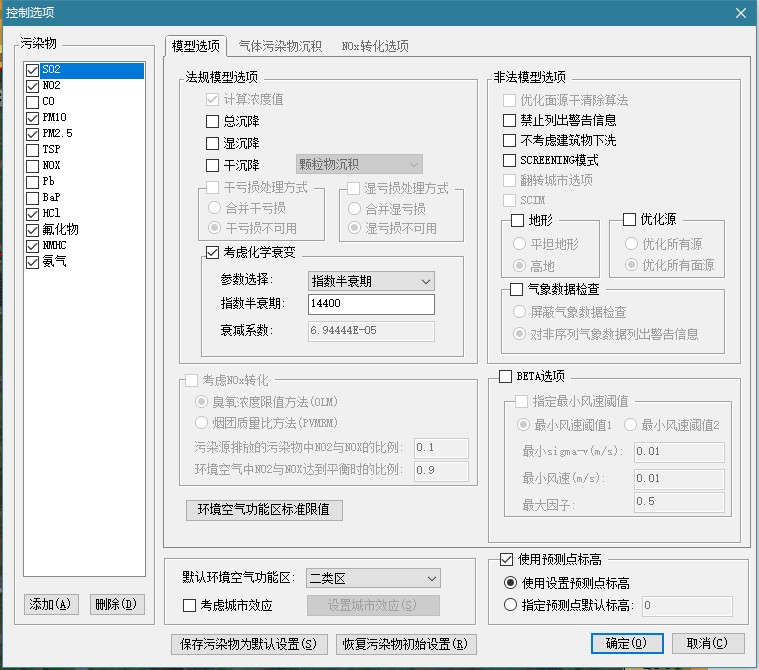Click 保存污染物为默认设置 button
The image size is (759, 670).
(250, 643)
